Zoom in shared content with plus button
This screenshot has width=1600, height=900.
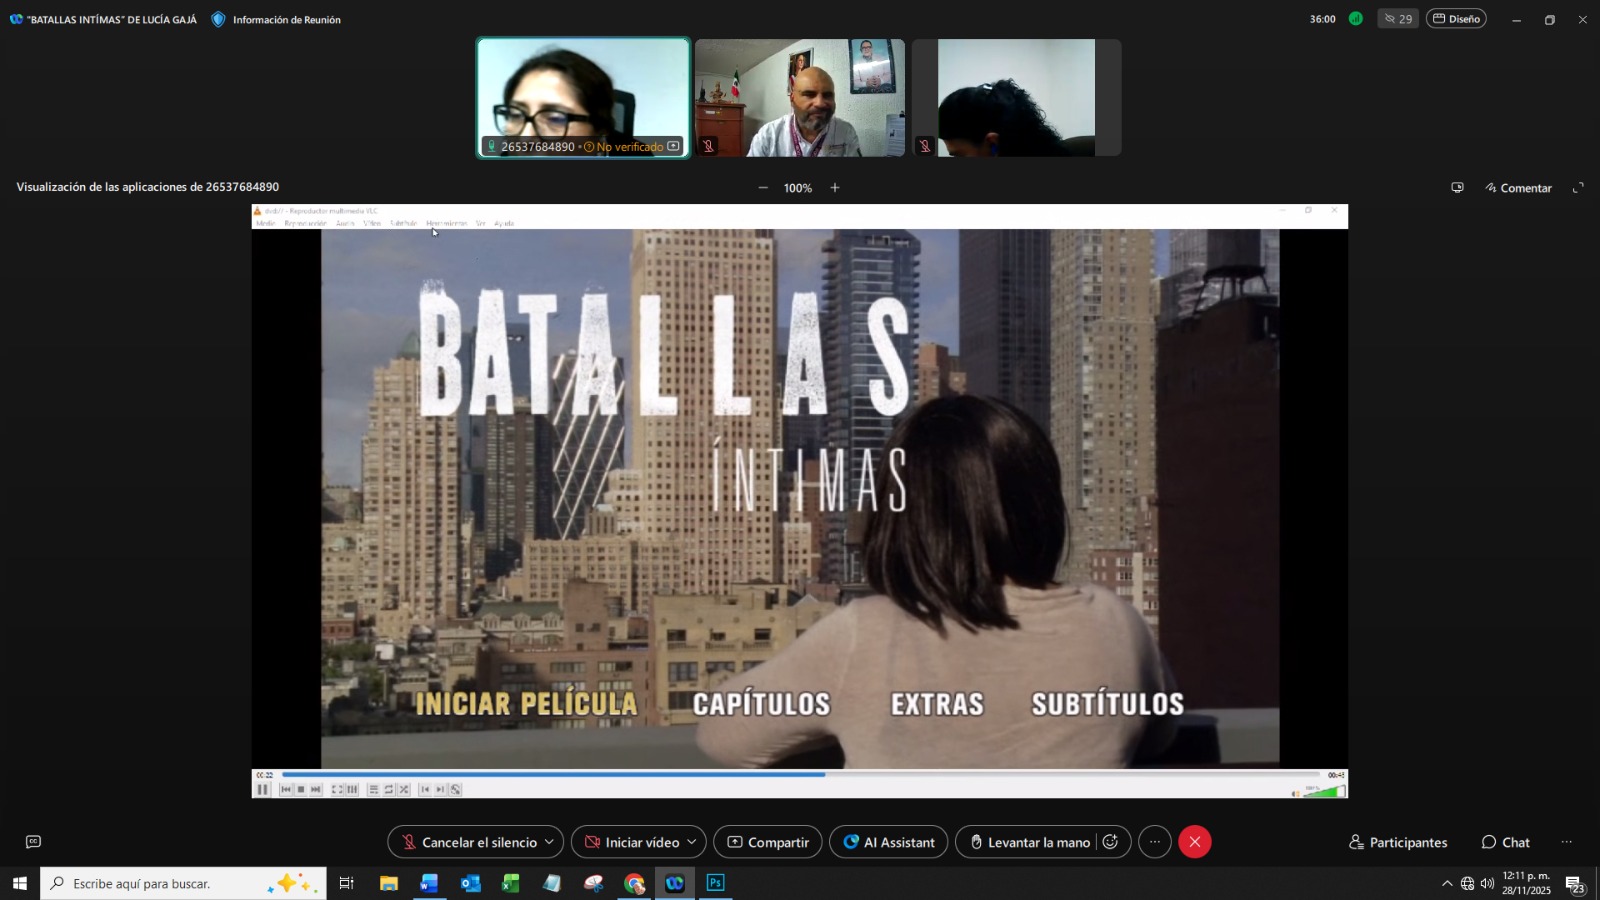coord(835,188)
